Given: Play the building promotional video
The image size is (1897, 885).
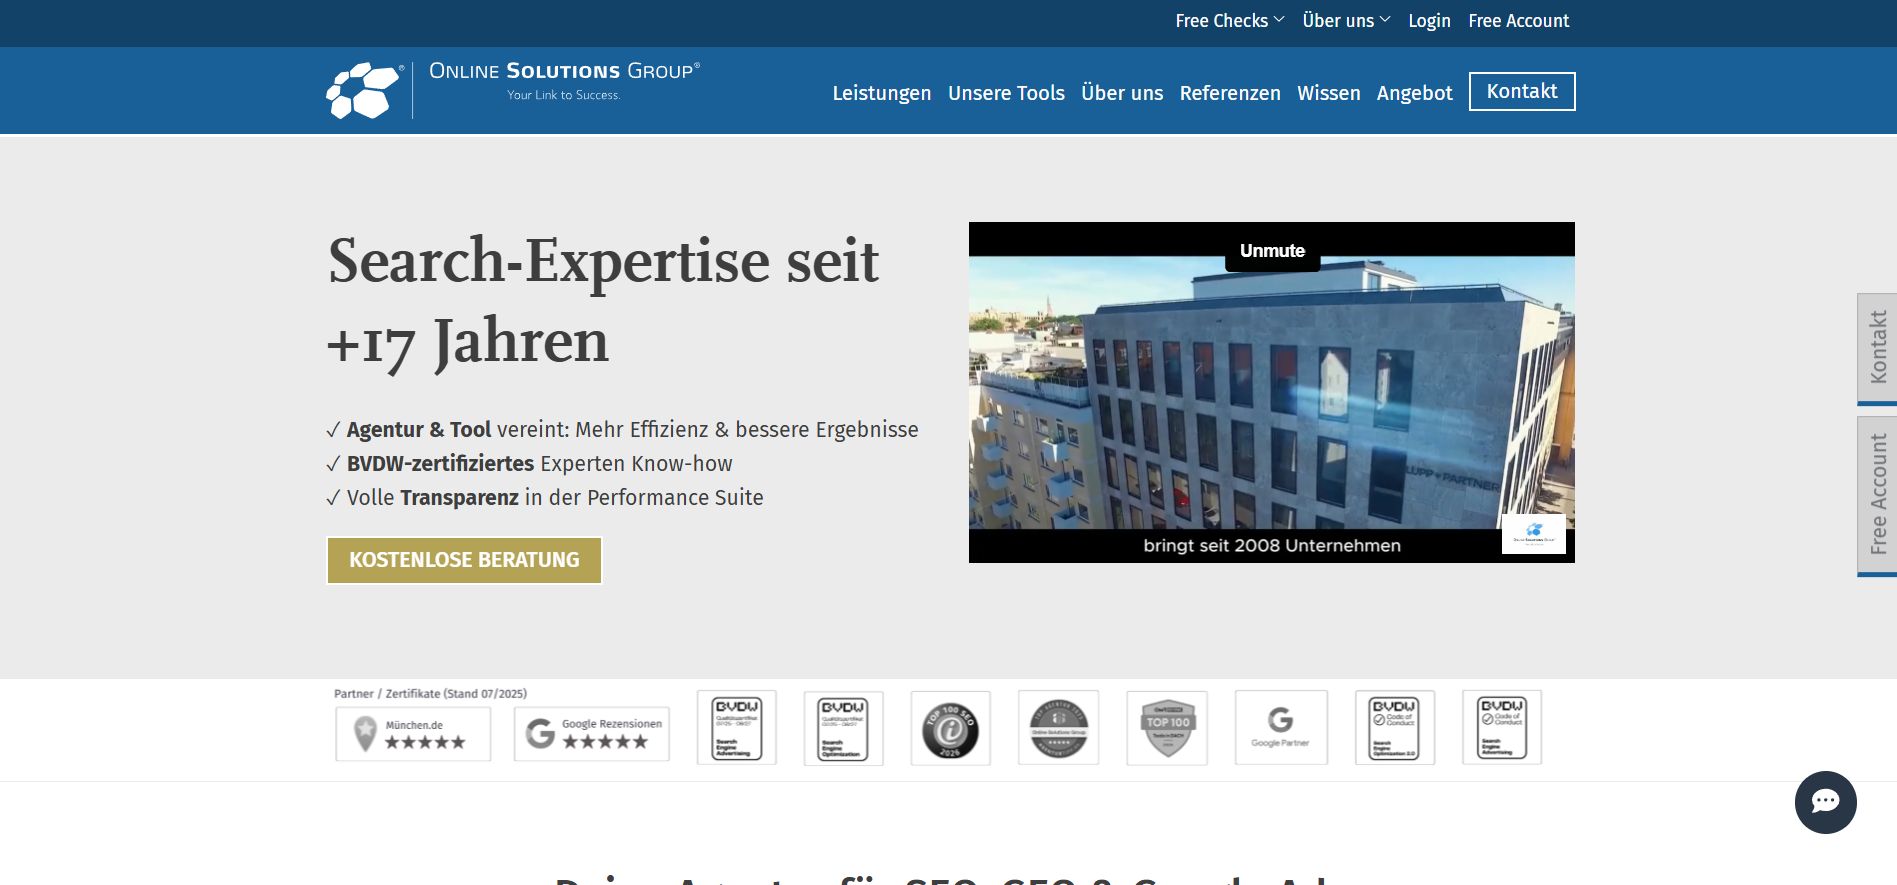Looking at the screenshot, I should click(1272, 392).
